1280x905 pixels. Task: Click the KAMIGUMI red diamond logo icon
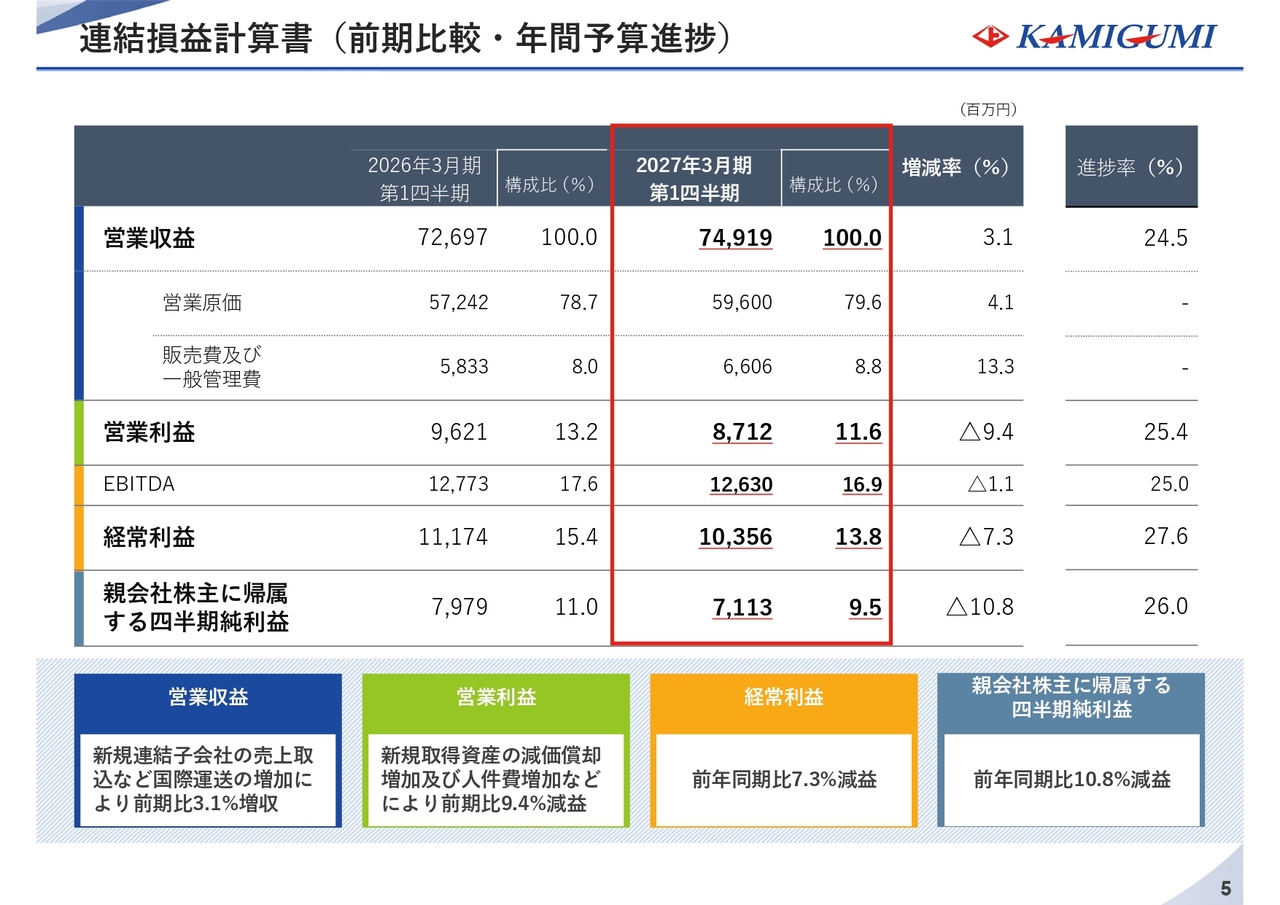pyautogui.click(x=993, y=37)
